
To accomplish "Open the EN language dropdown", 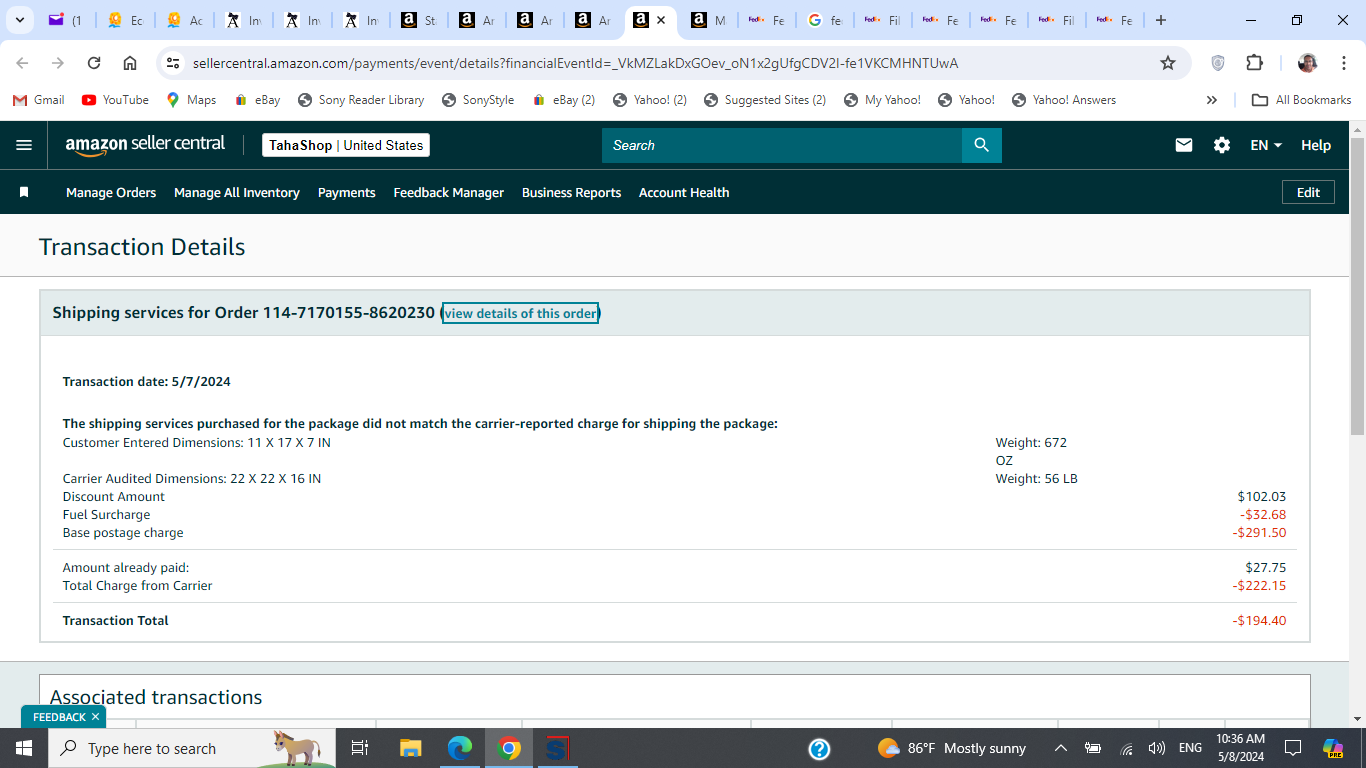I will coord(1266,145).
